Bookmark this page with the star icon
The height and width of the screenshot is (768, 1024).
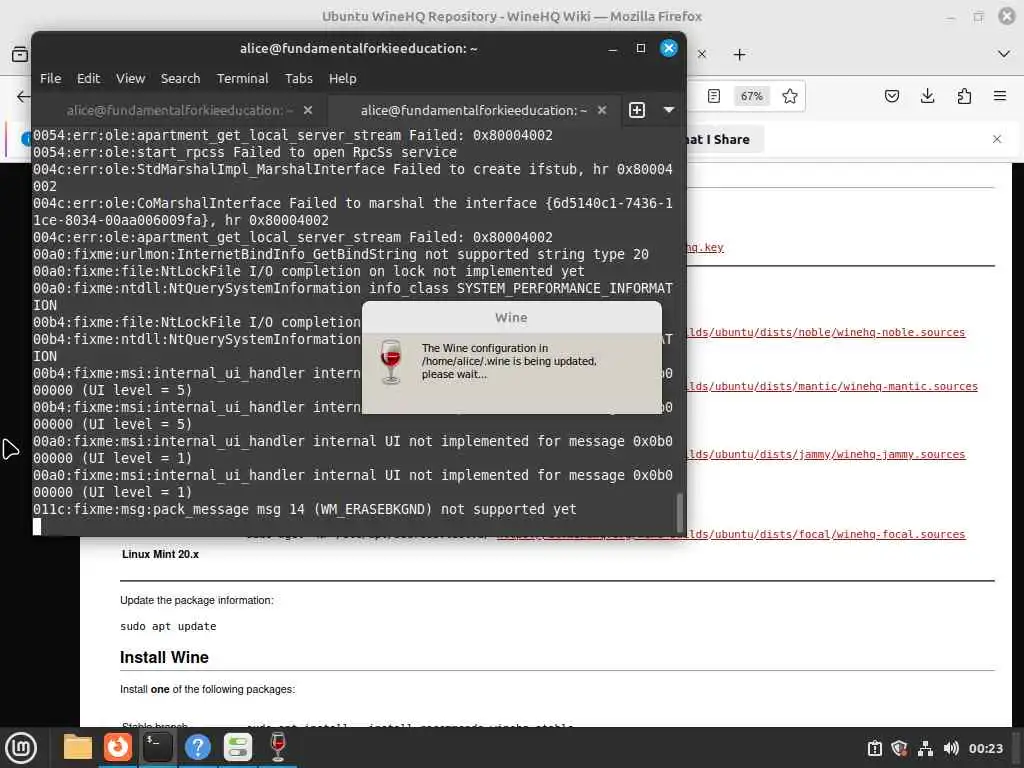(x=790, y=96)
